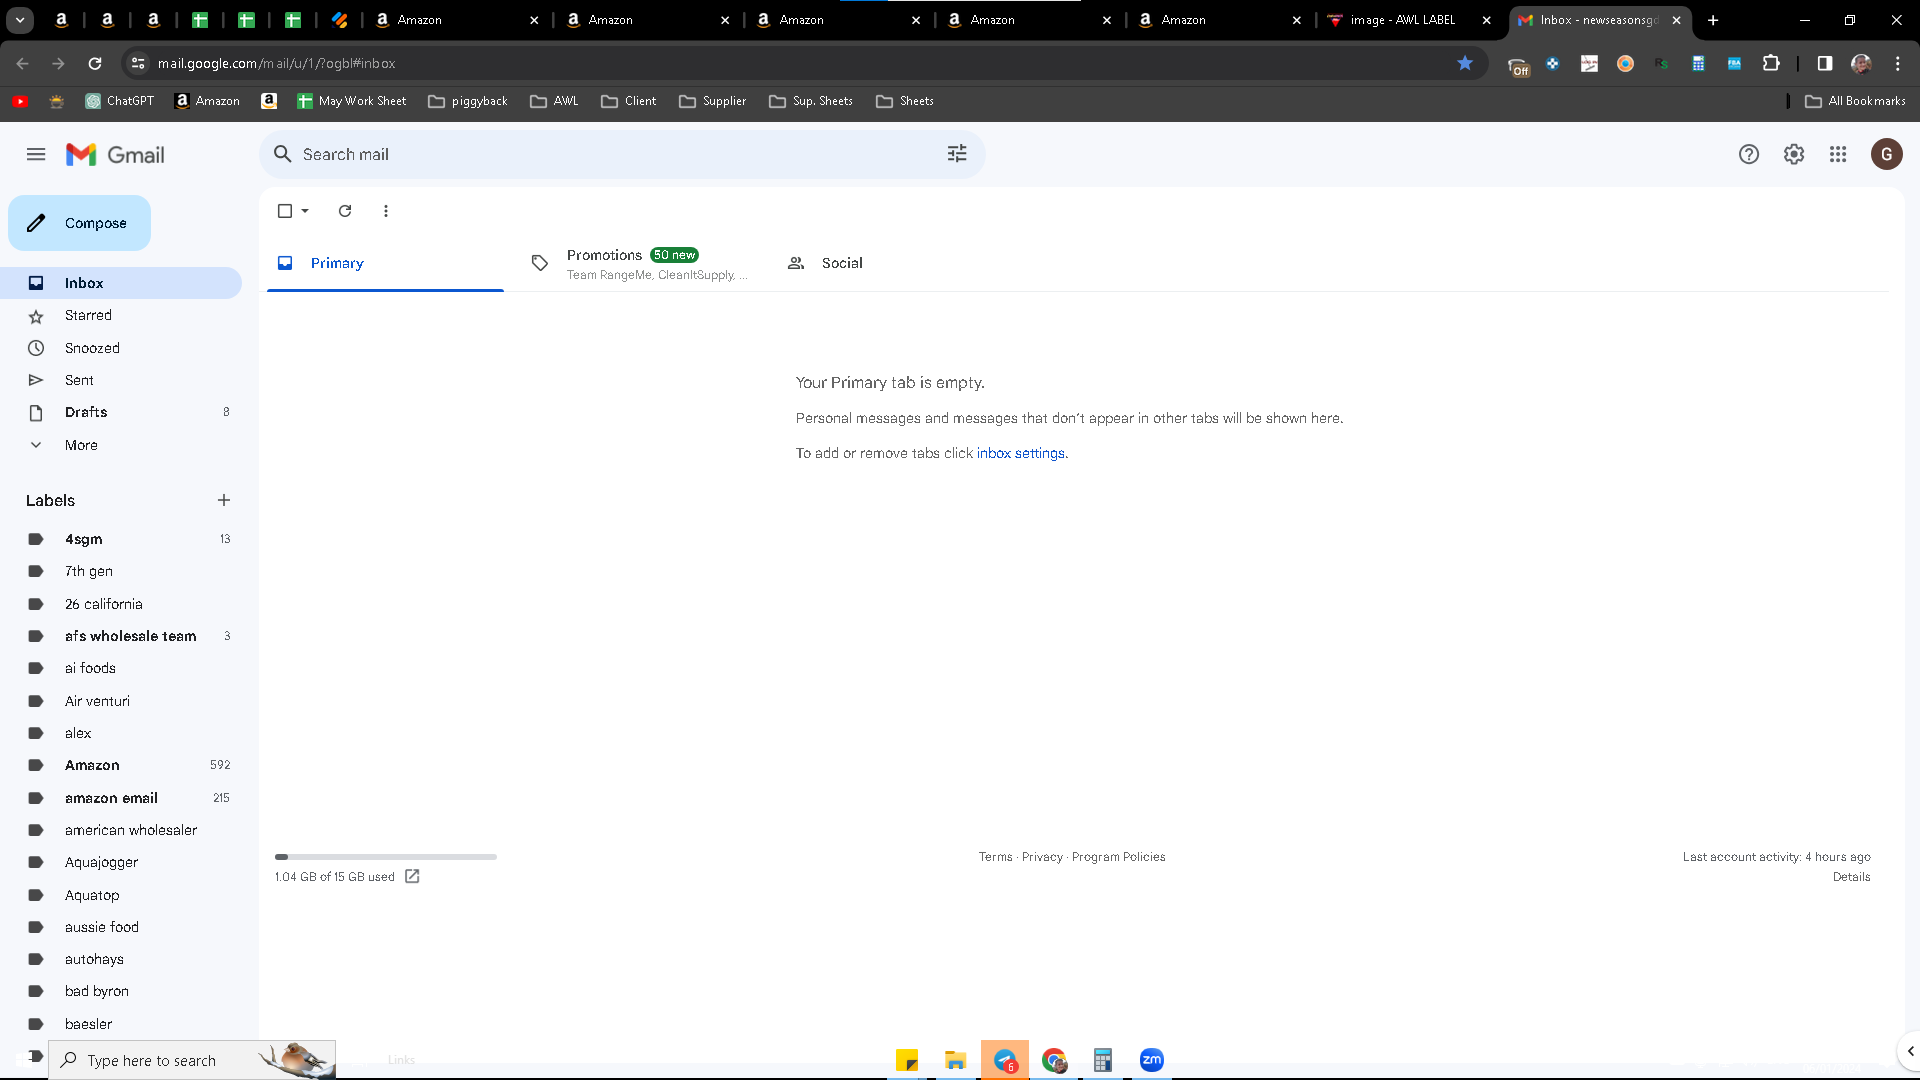Open the AWL bookmarks folder
The height and width of the screenshot is (1080, 1920).
554,101
